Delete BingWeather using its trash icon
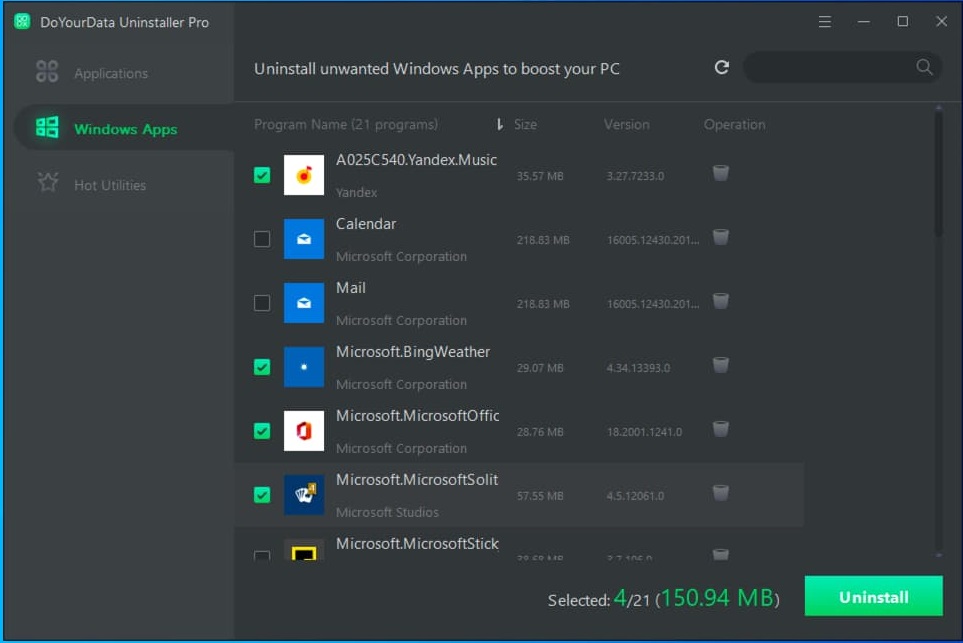 (x=720, y=365)
